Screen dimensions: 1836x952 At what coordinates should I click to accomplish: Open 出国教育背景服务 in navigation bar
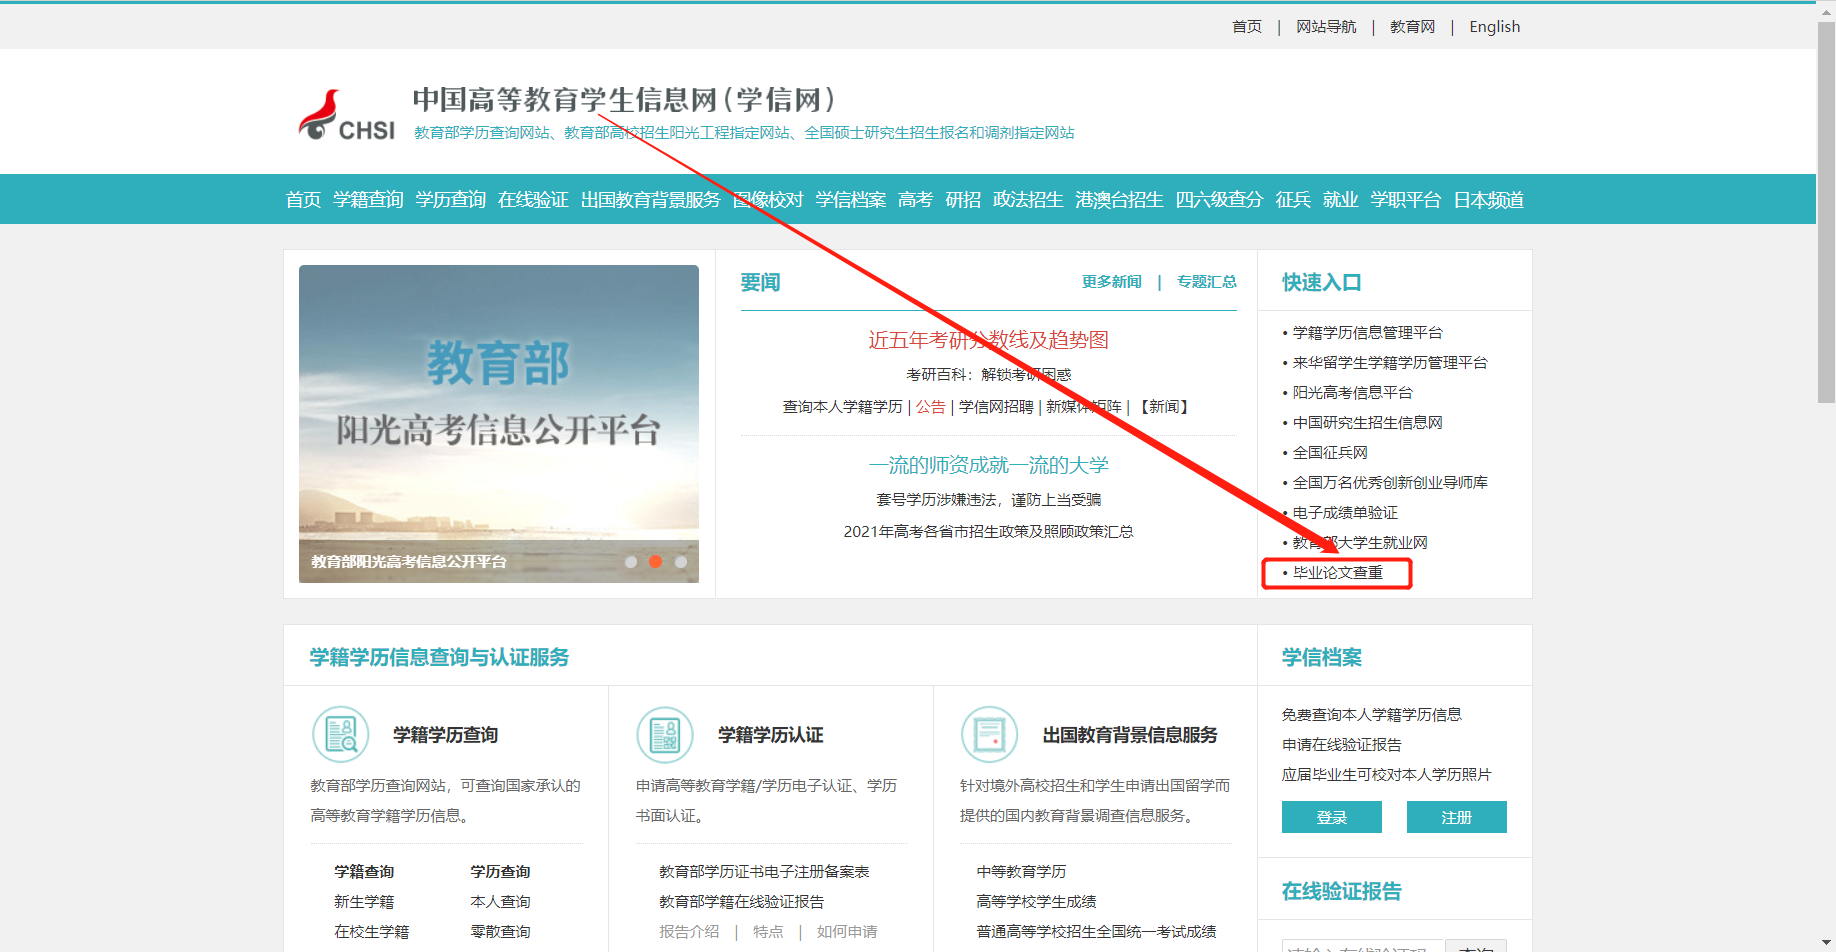[651, 200]
